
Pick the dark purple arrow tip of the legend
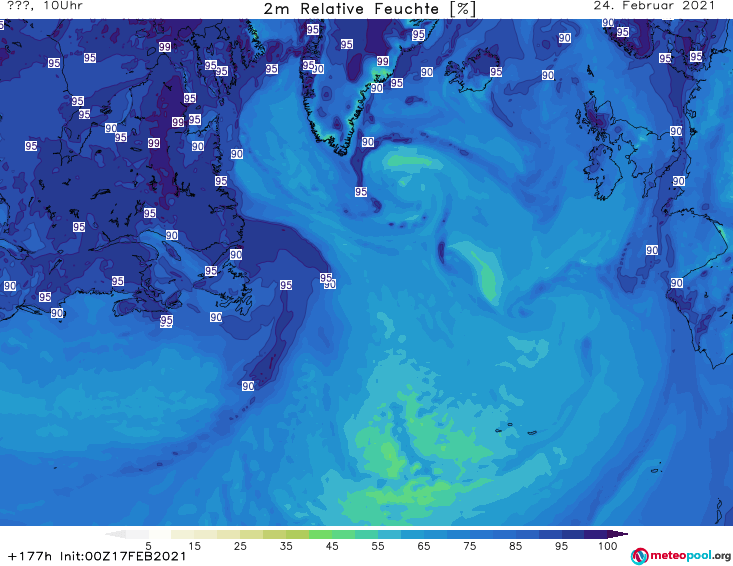[618, 534]
